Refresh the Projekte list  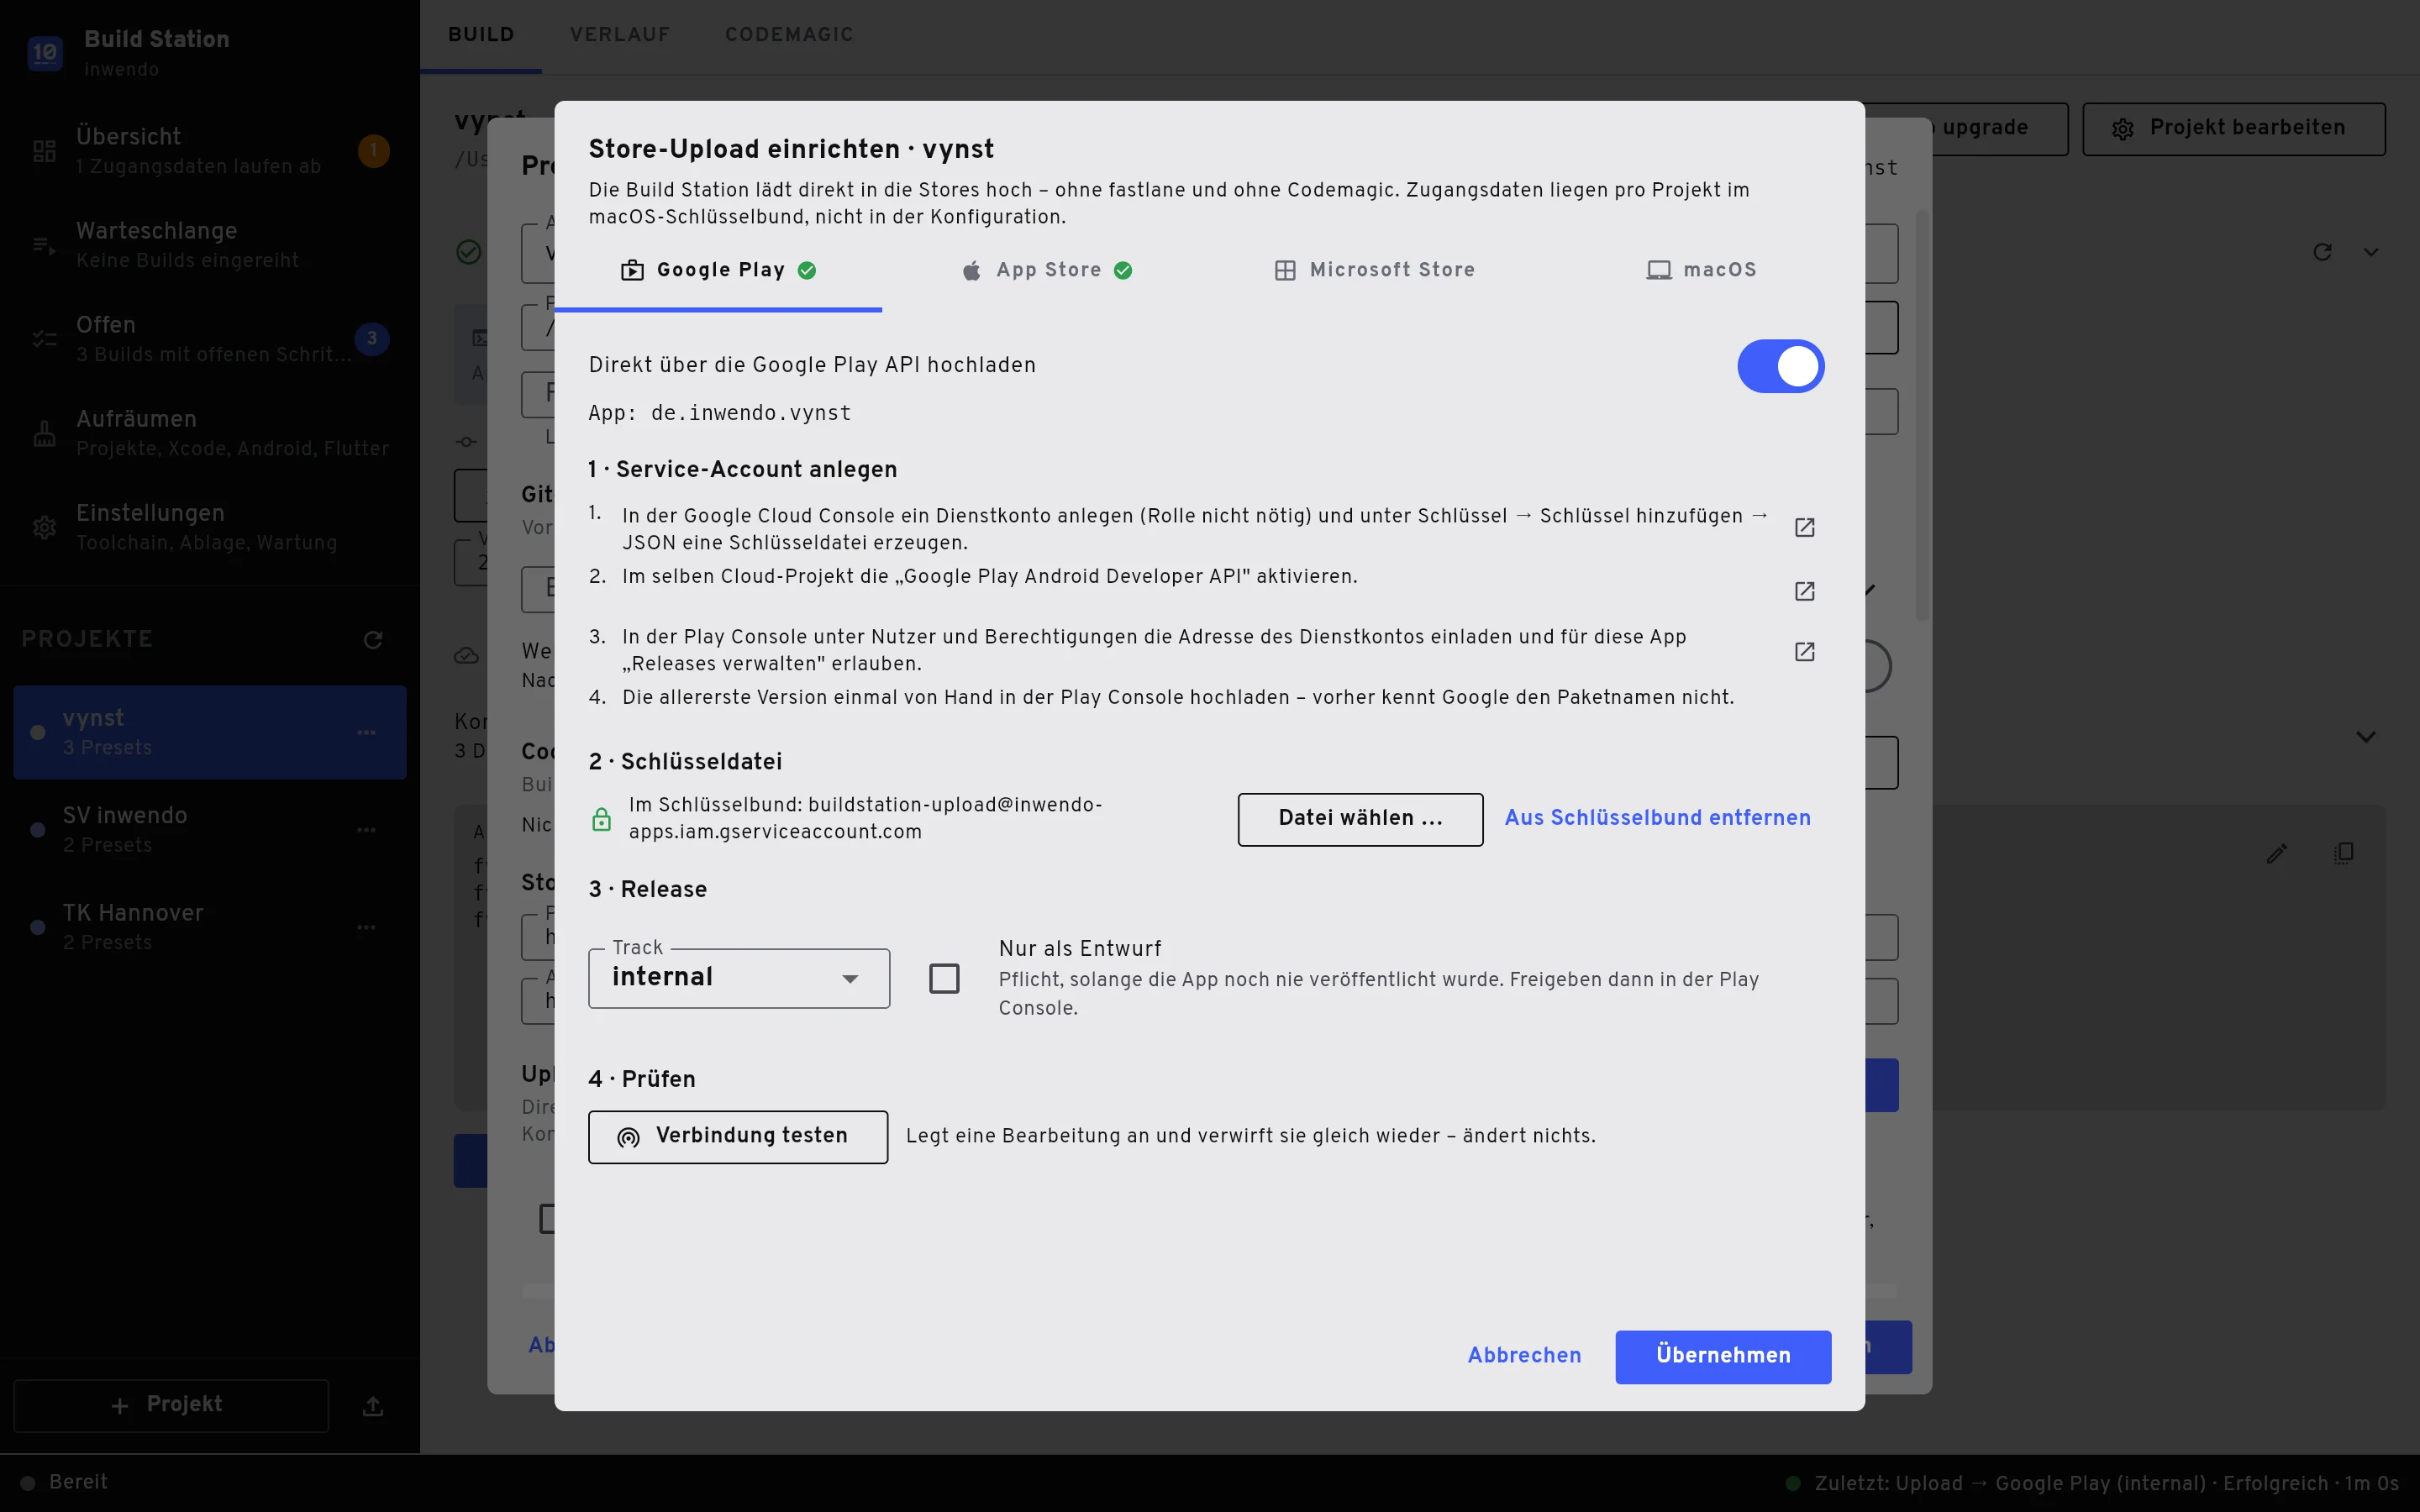373,640
